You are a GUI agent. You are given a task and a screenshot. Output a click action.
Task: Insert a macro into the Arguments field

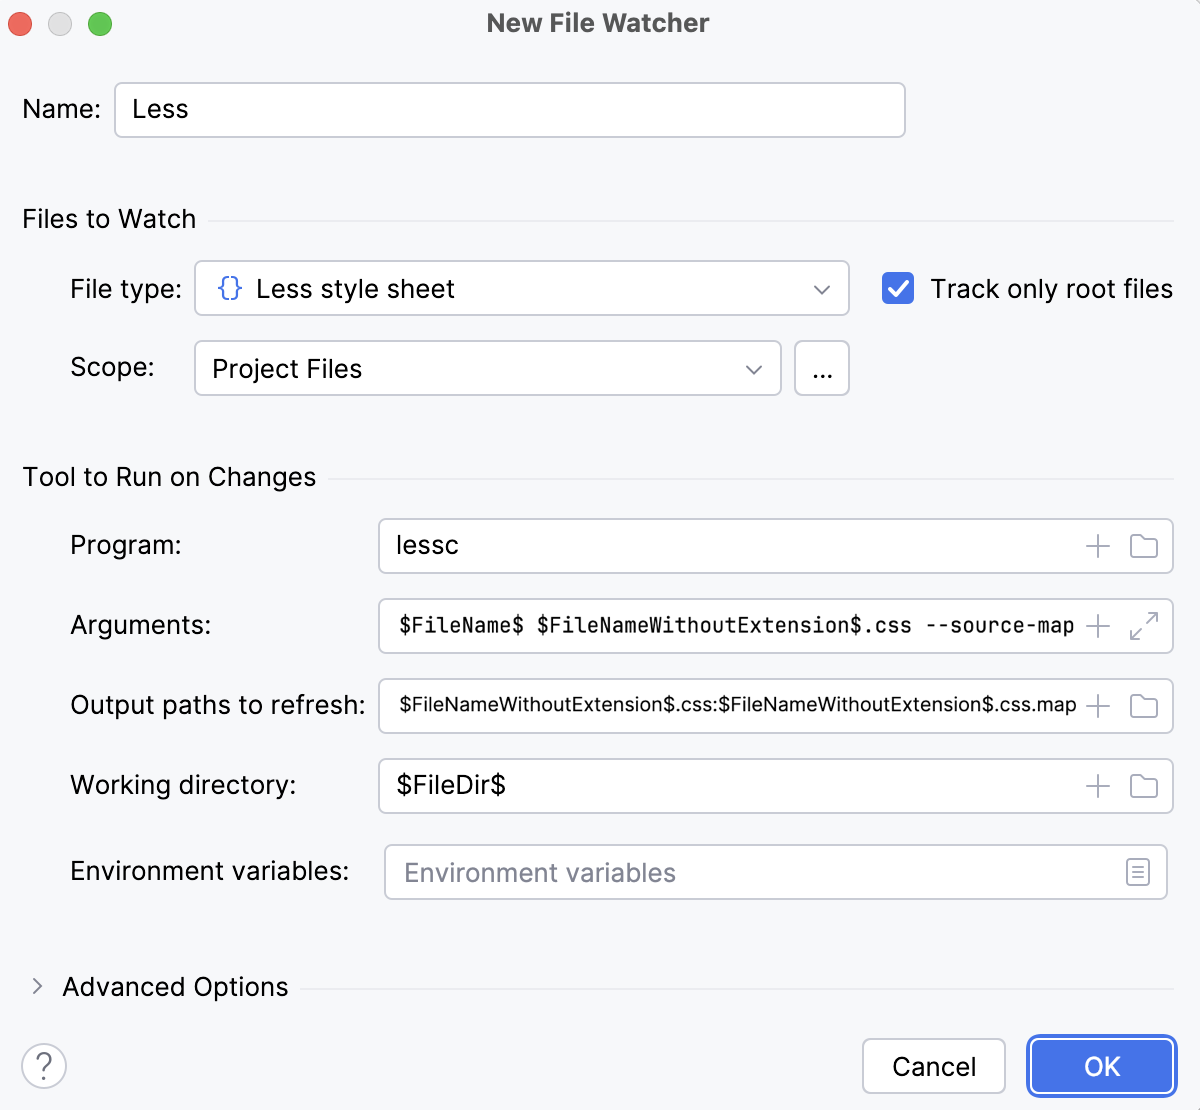click(1097, 626)
